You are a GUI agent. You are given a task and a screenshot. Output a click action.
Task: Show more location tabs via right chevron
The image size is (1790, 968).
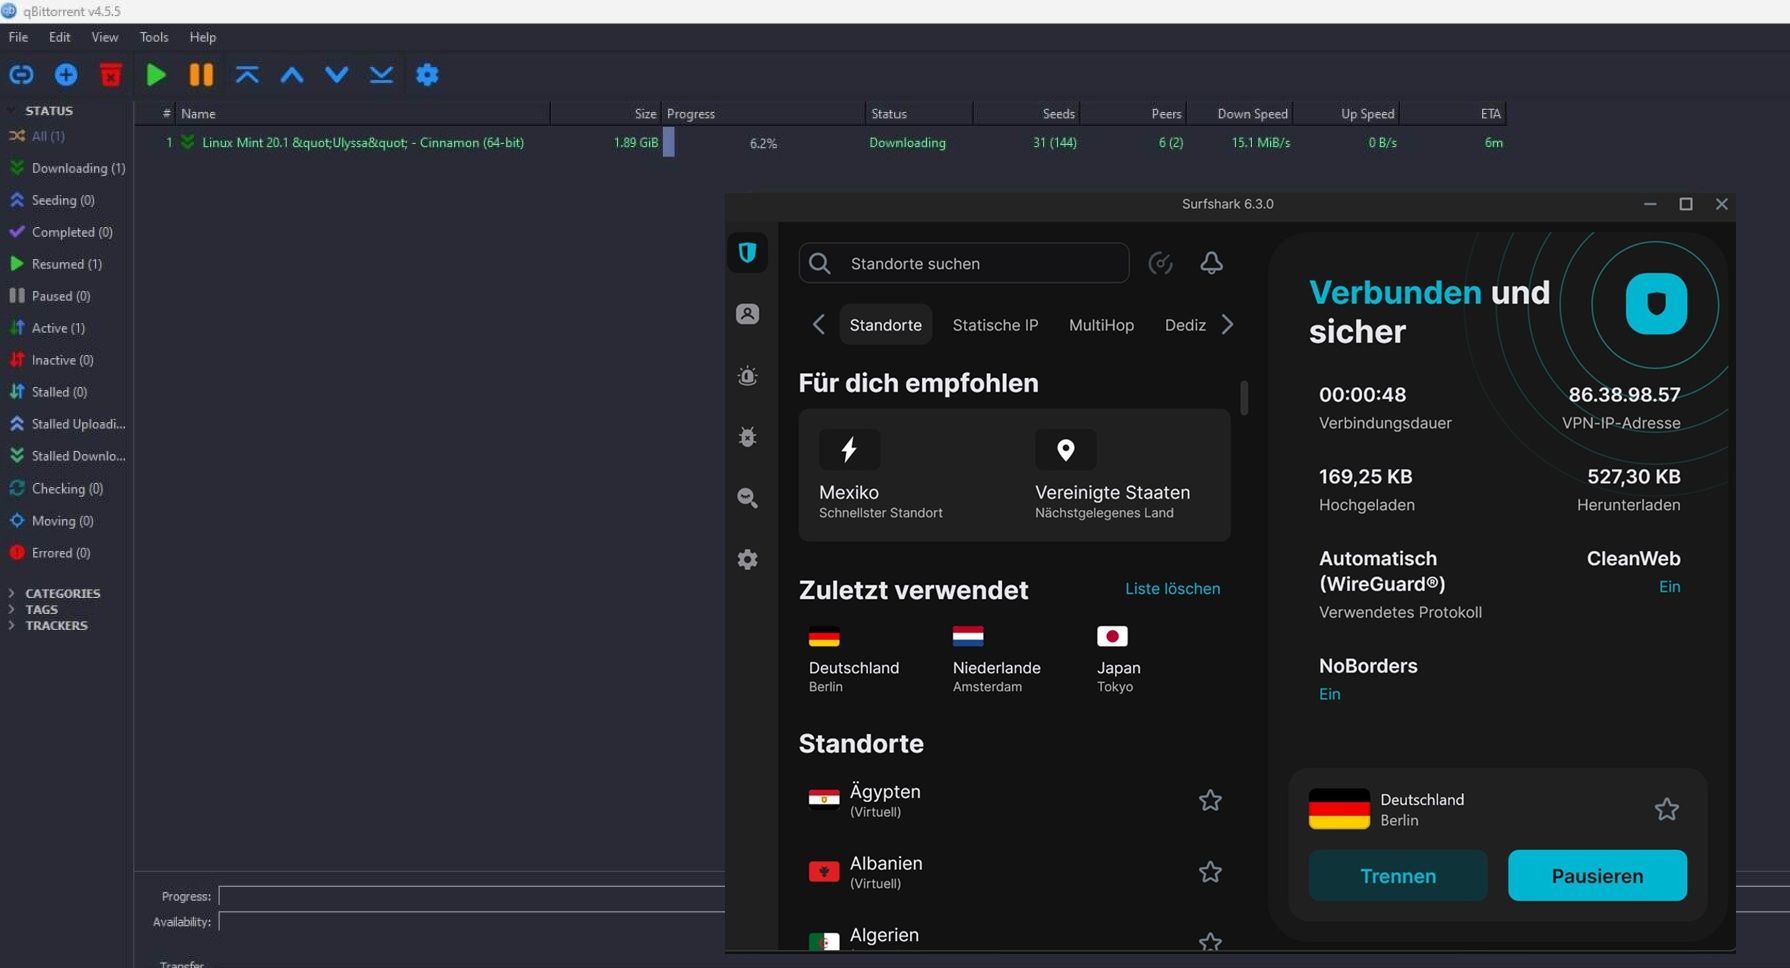1228,324
